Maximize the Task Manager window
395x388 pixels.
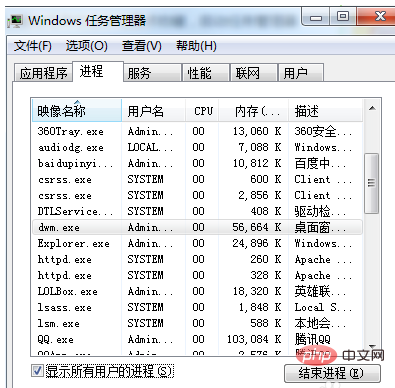[x=343, y=17]
